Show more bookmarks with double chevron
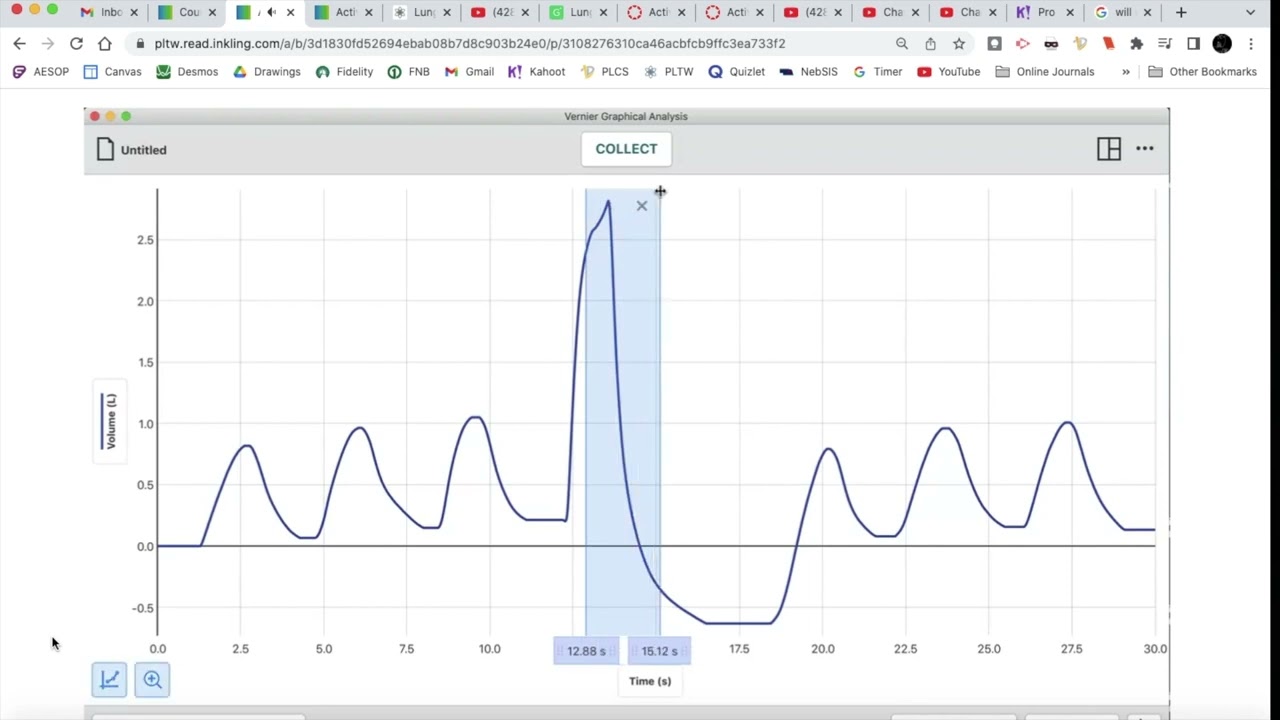Viewport: 1280px width, 720px height. click(1126, 72)
